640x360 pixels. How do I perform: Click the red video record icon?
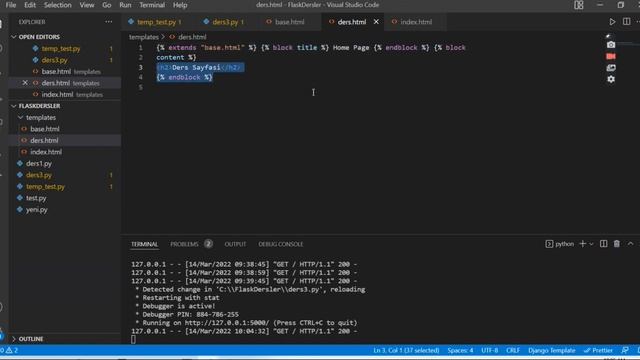click(x=611, y=56)
